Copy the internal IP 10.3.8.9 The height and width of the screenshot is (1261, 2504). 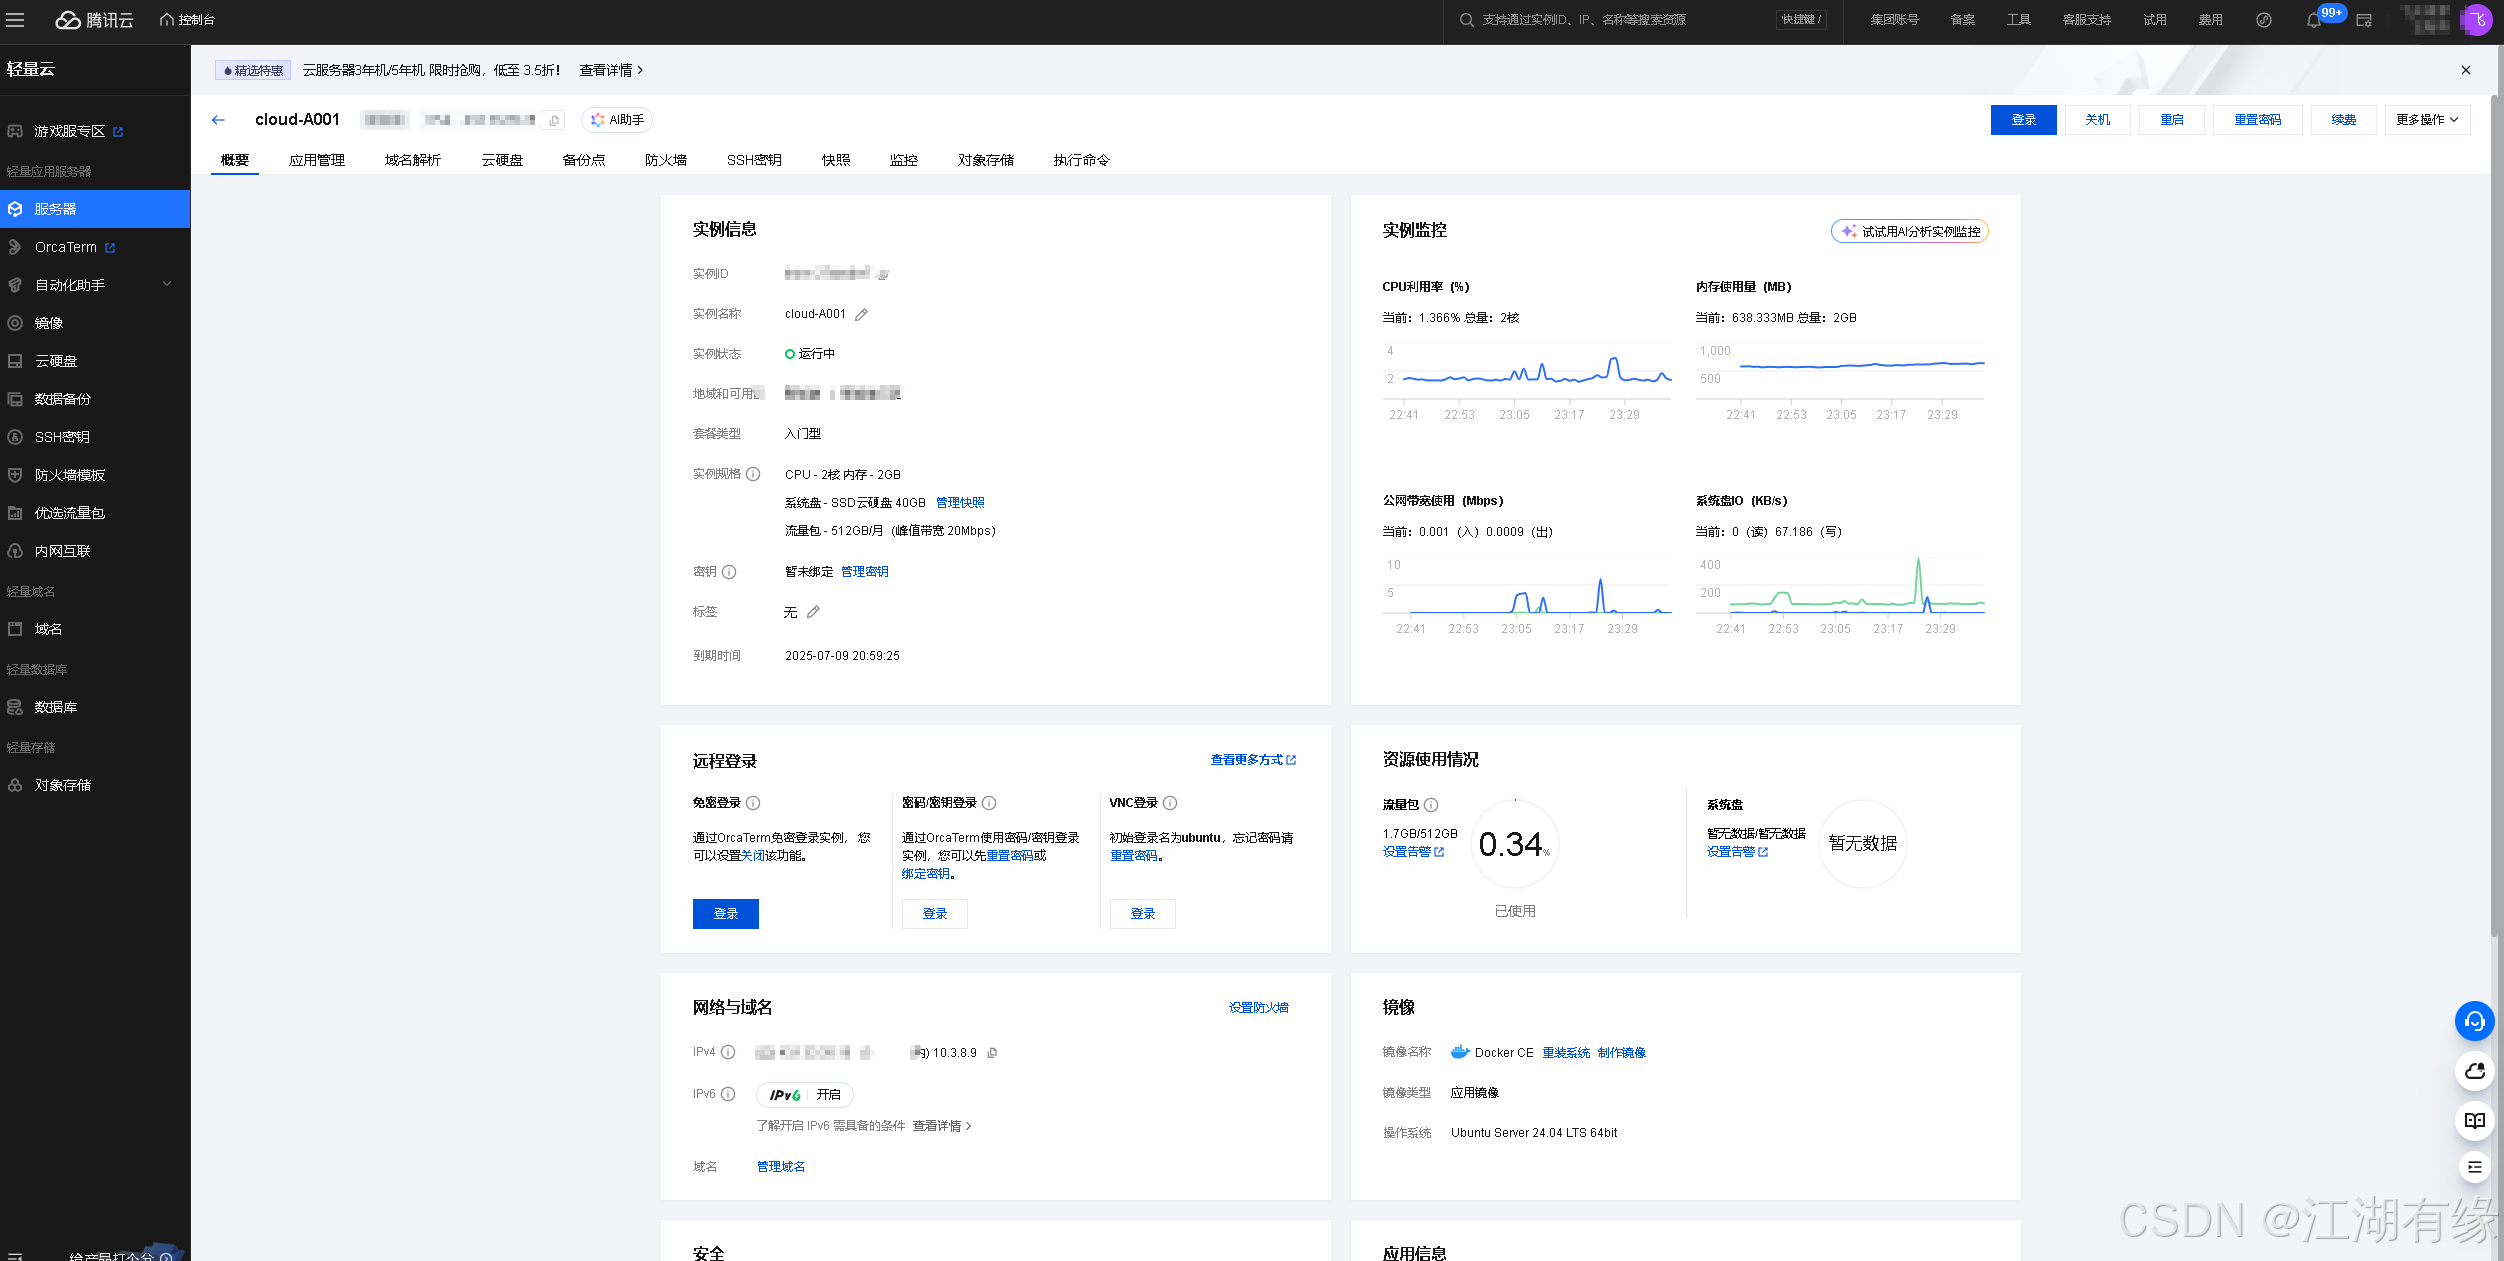(992, 1053)
